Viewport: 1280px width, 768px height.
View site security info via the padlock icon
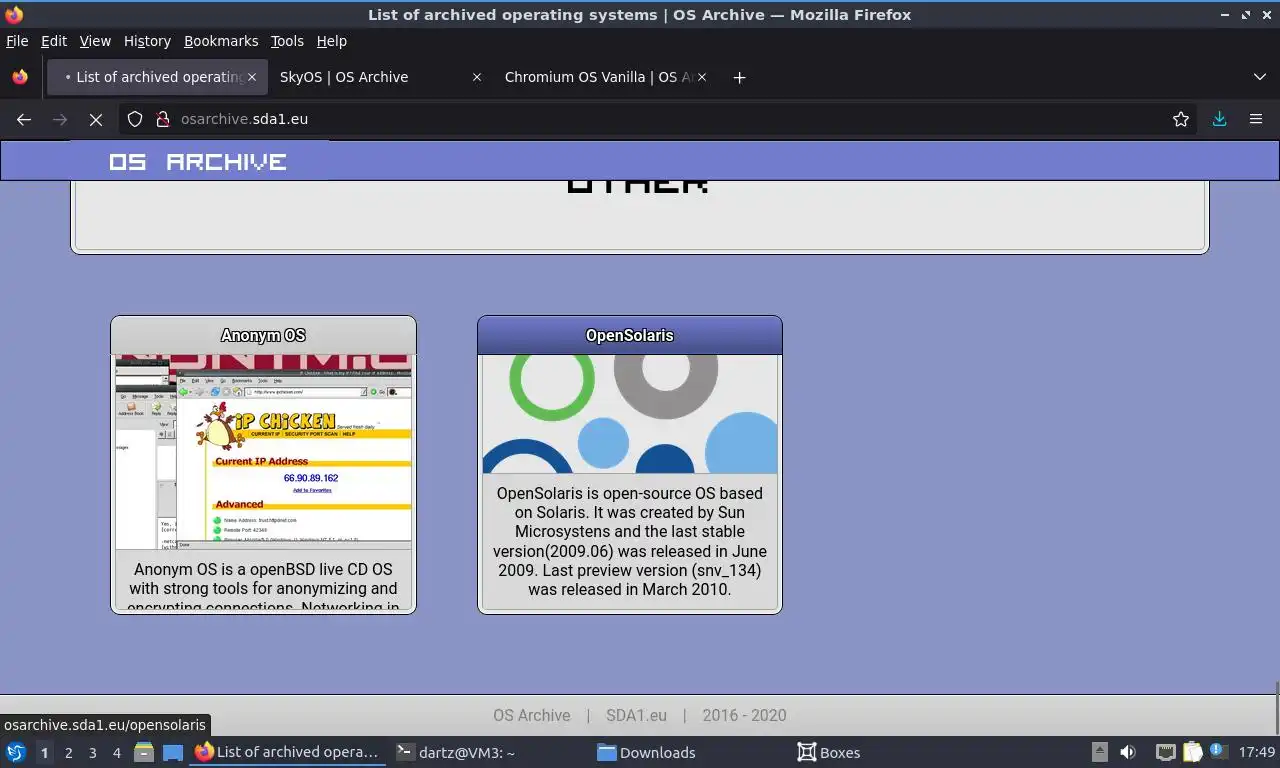163,119
